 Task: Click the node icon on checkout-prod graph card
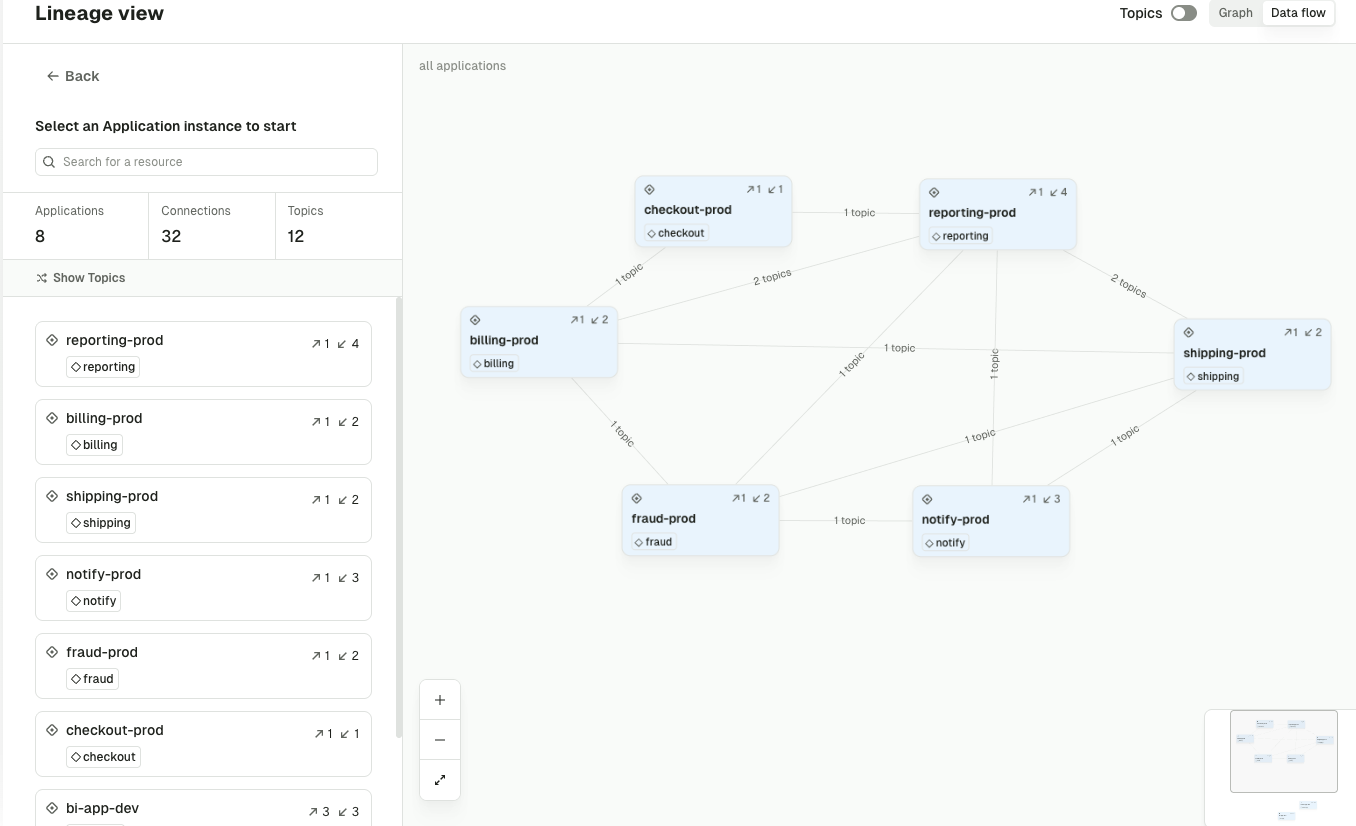point(649,189)
